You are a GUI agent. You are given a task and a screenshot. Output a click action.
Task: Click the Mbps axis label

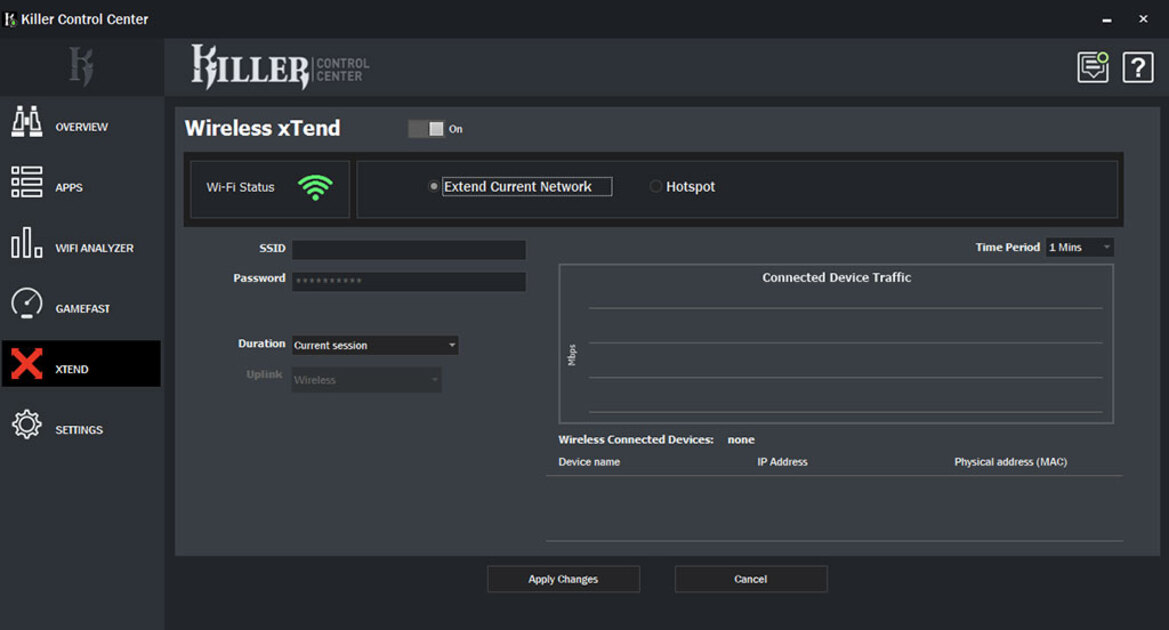[x=572, y=355]
